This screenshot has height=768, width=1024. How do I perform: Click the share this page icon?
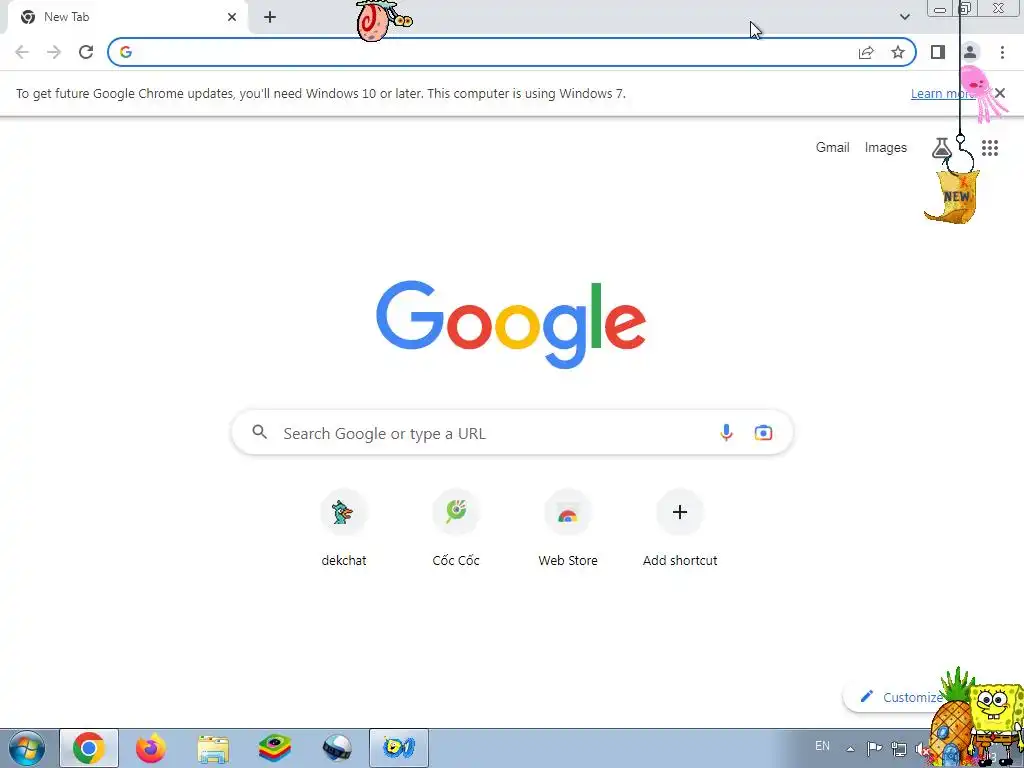pos(866,52)
